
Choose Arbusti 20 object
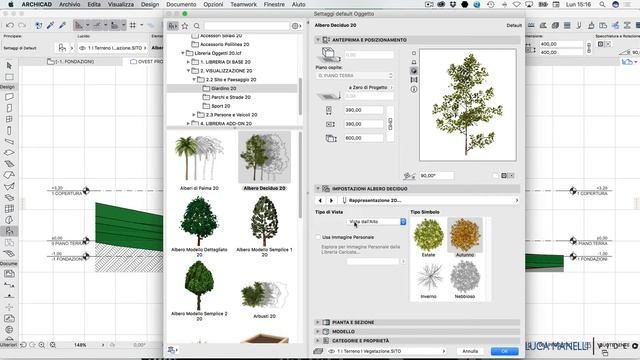coord(264,299)
